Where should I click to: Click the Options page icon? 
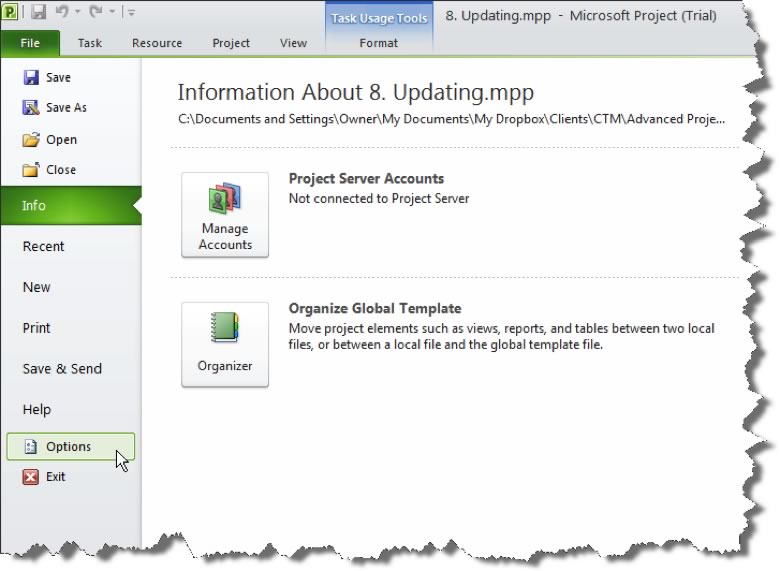(30, 447)
